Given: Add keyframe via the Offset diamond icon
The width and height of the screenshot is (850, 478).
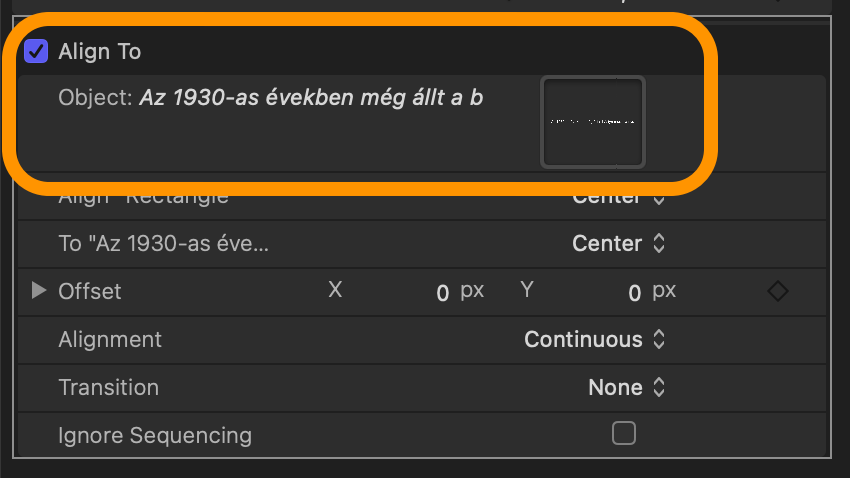Looking at the screenshot, I should [777, 291].
